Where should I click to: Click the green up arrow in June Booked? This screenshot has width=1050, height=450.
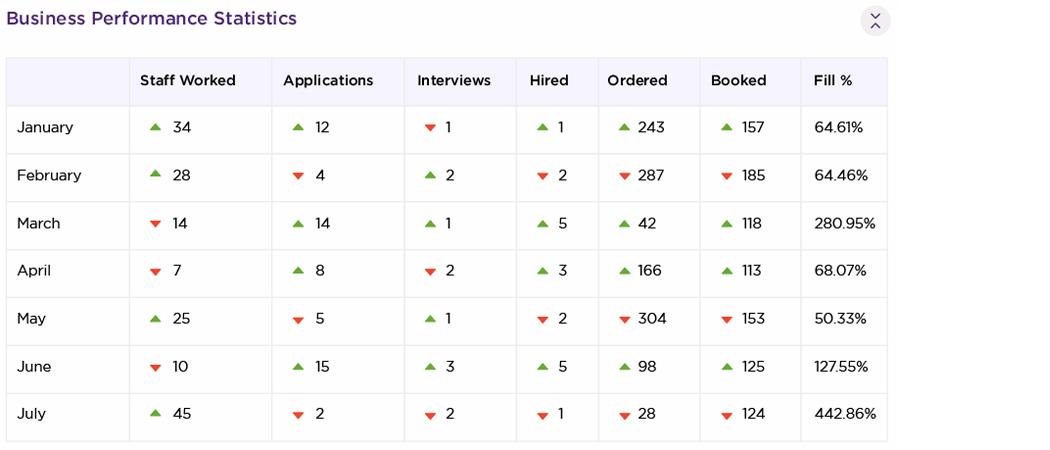727,366
